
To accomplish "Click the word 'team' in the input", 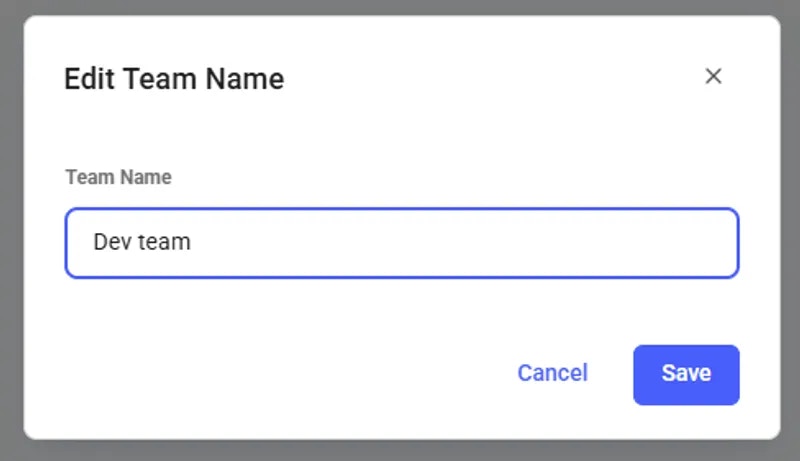I will (x=164, y=242).
